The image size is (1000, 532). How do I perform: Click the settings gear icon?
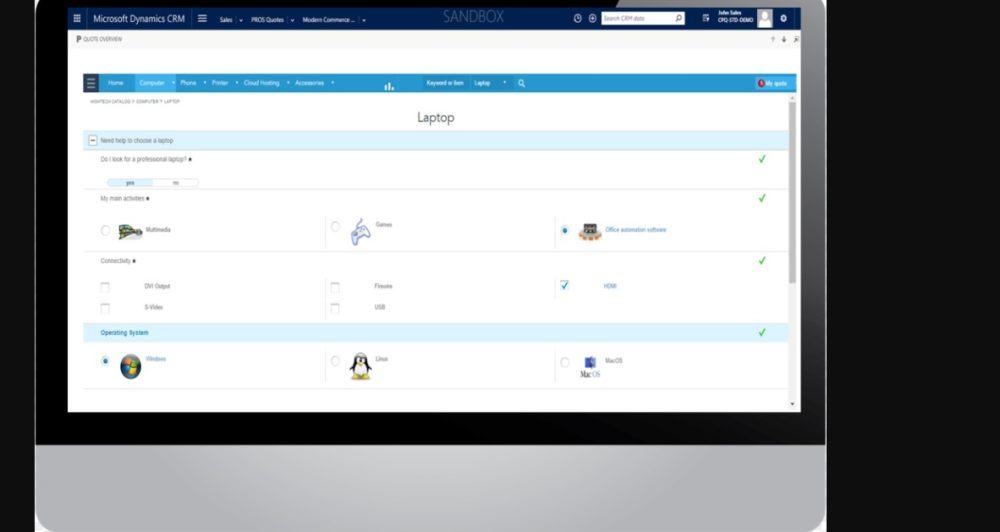(783, 18)
